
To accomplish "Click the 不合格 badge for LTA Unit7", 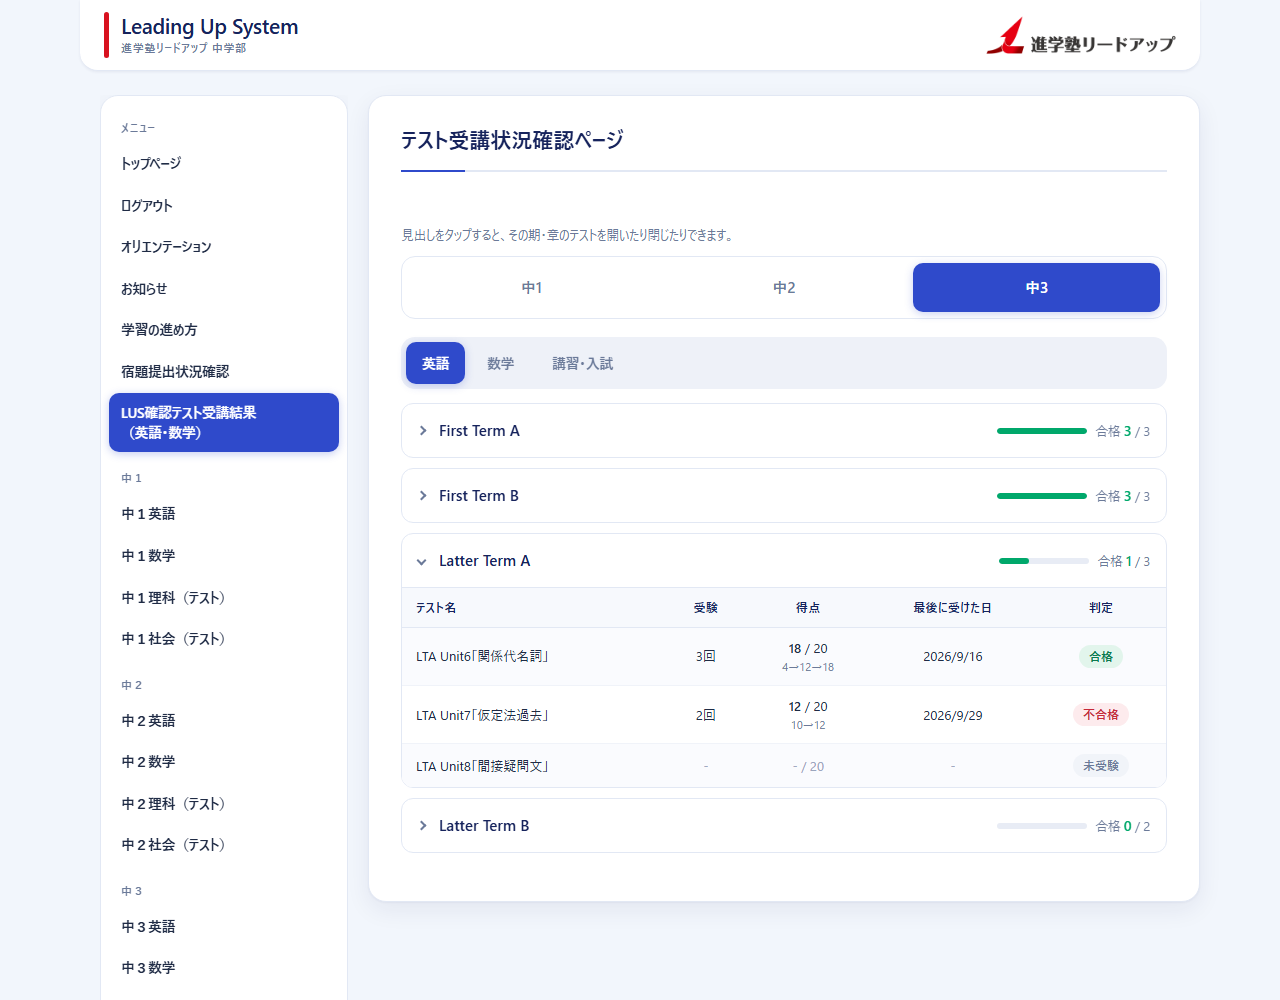I will pos(1101,714).
